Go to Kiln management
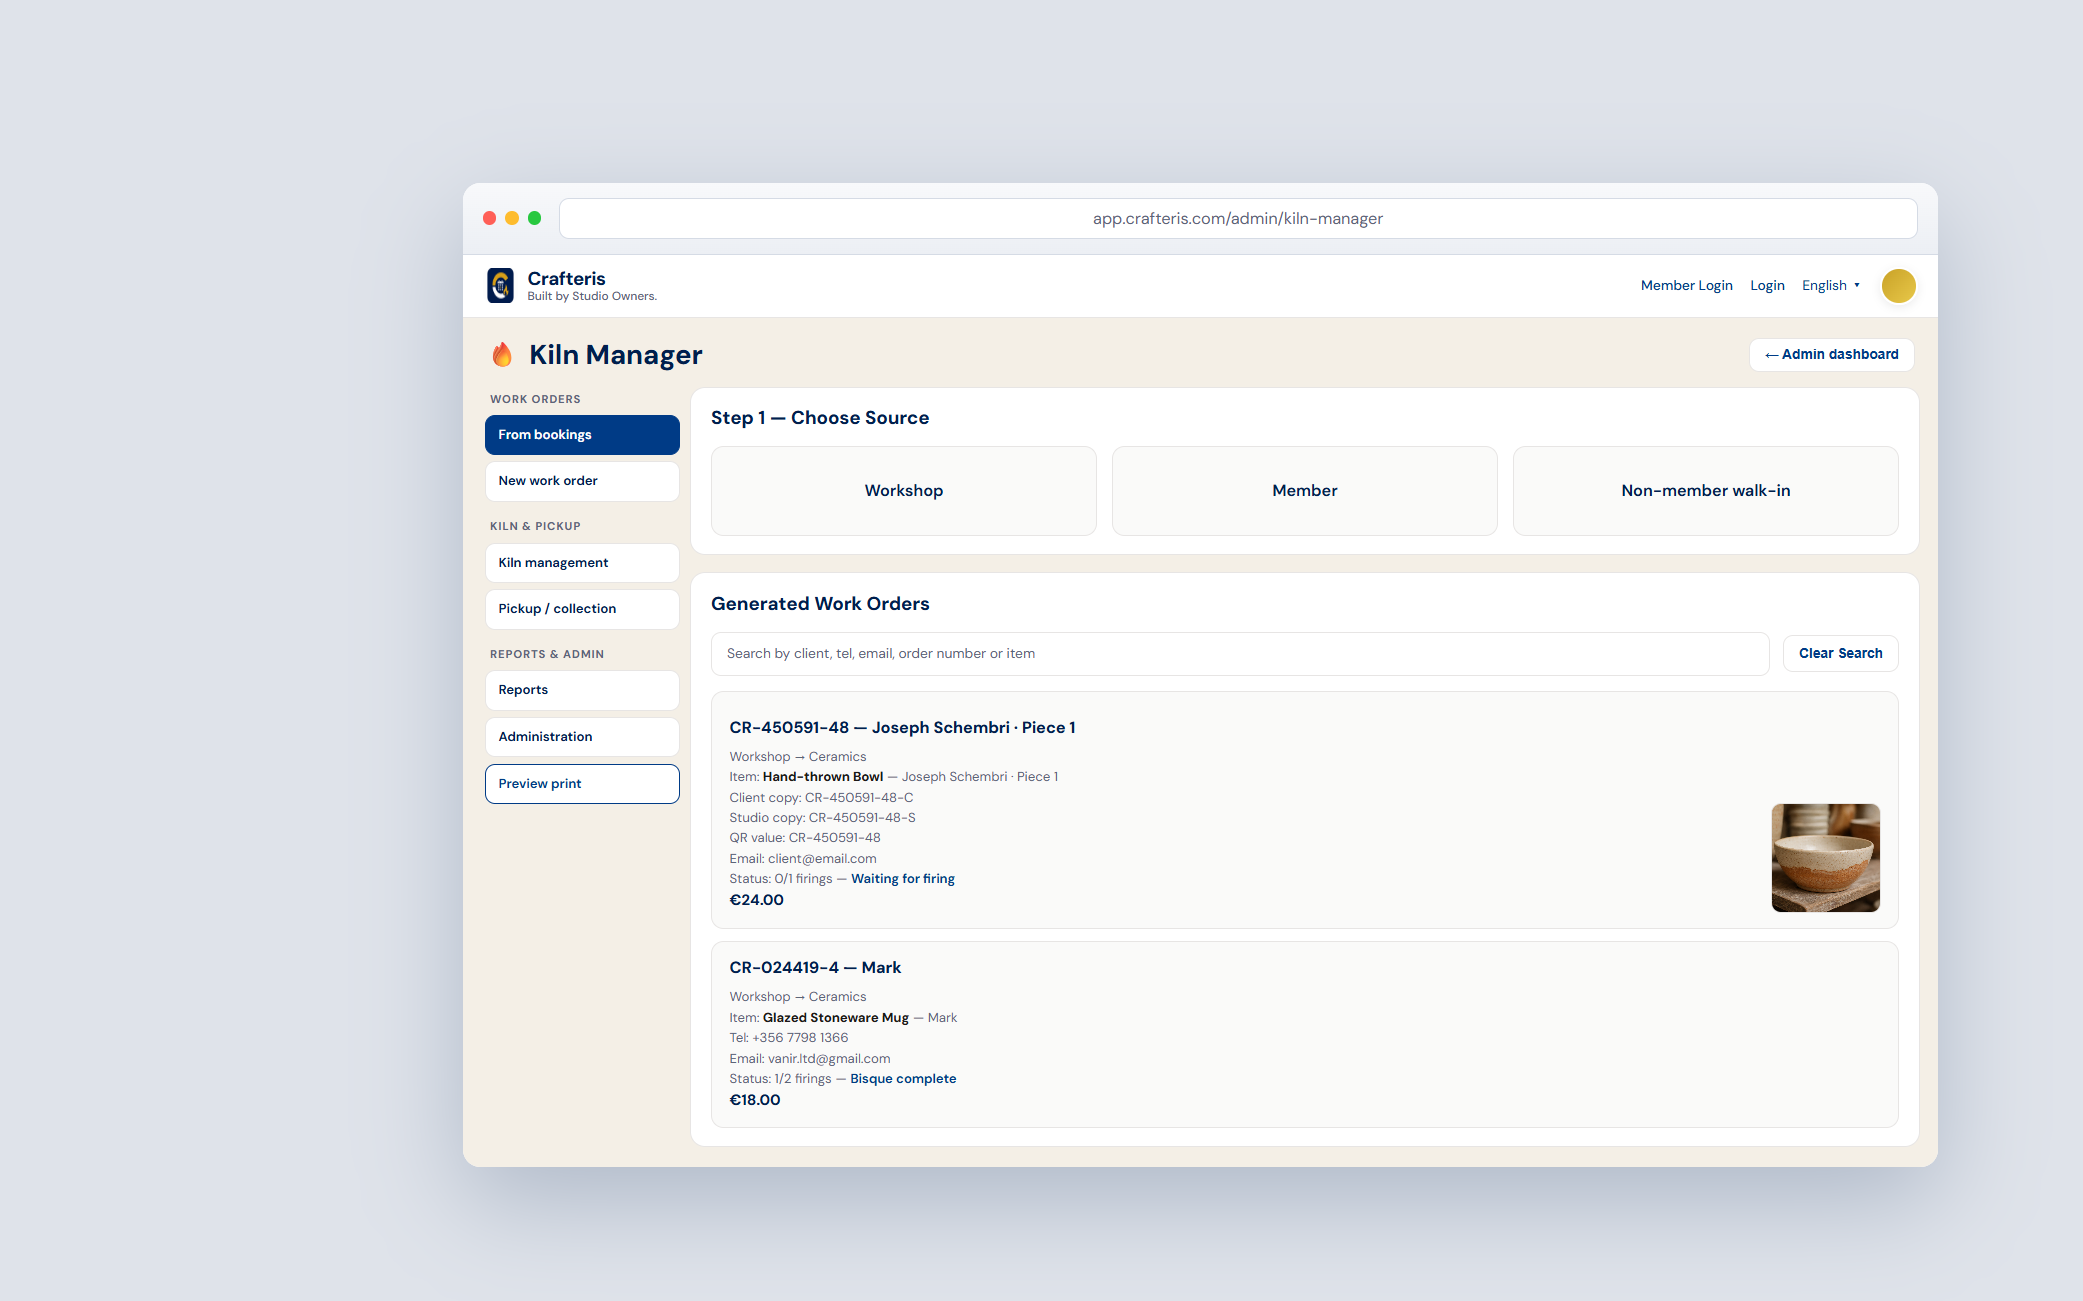 point(582,563)
